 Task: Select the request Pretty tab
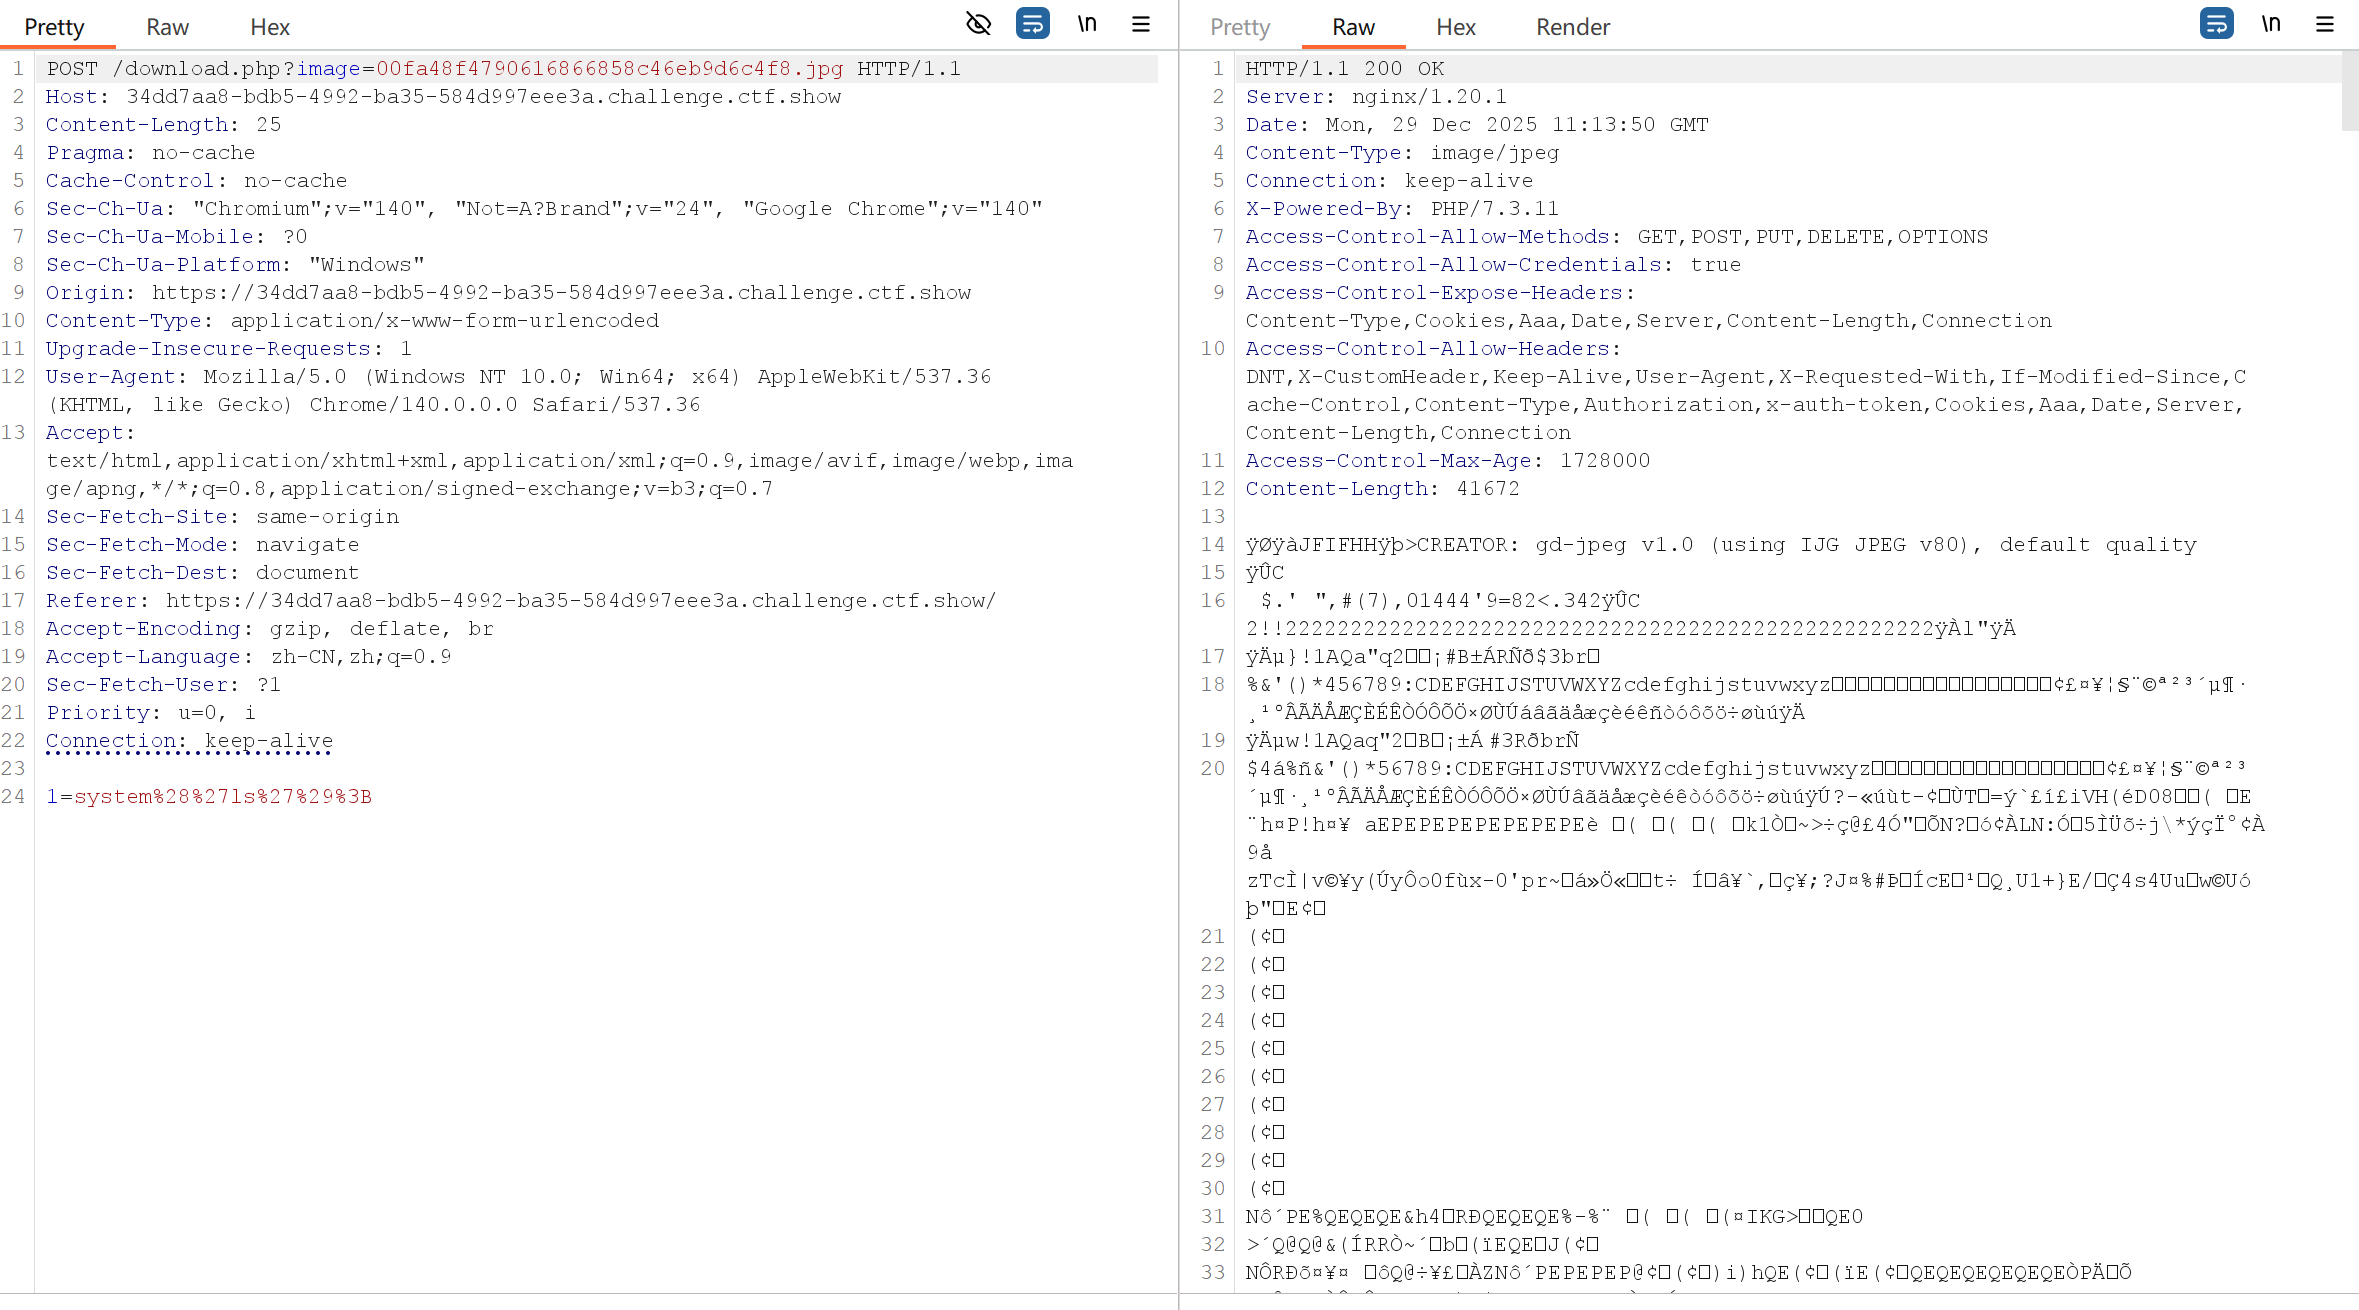click(54, 27)
